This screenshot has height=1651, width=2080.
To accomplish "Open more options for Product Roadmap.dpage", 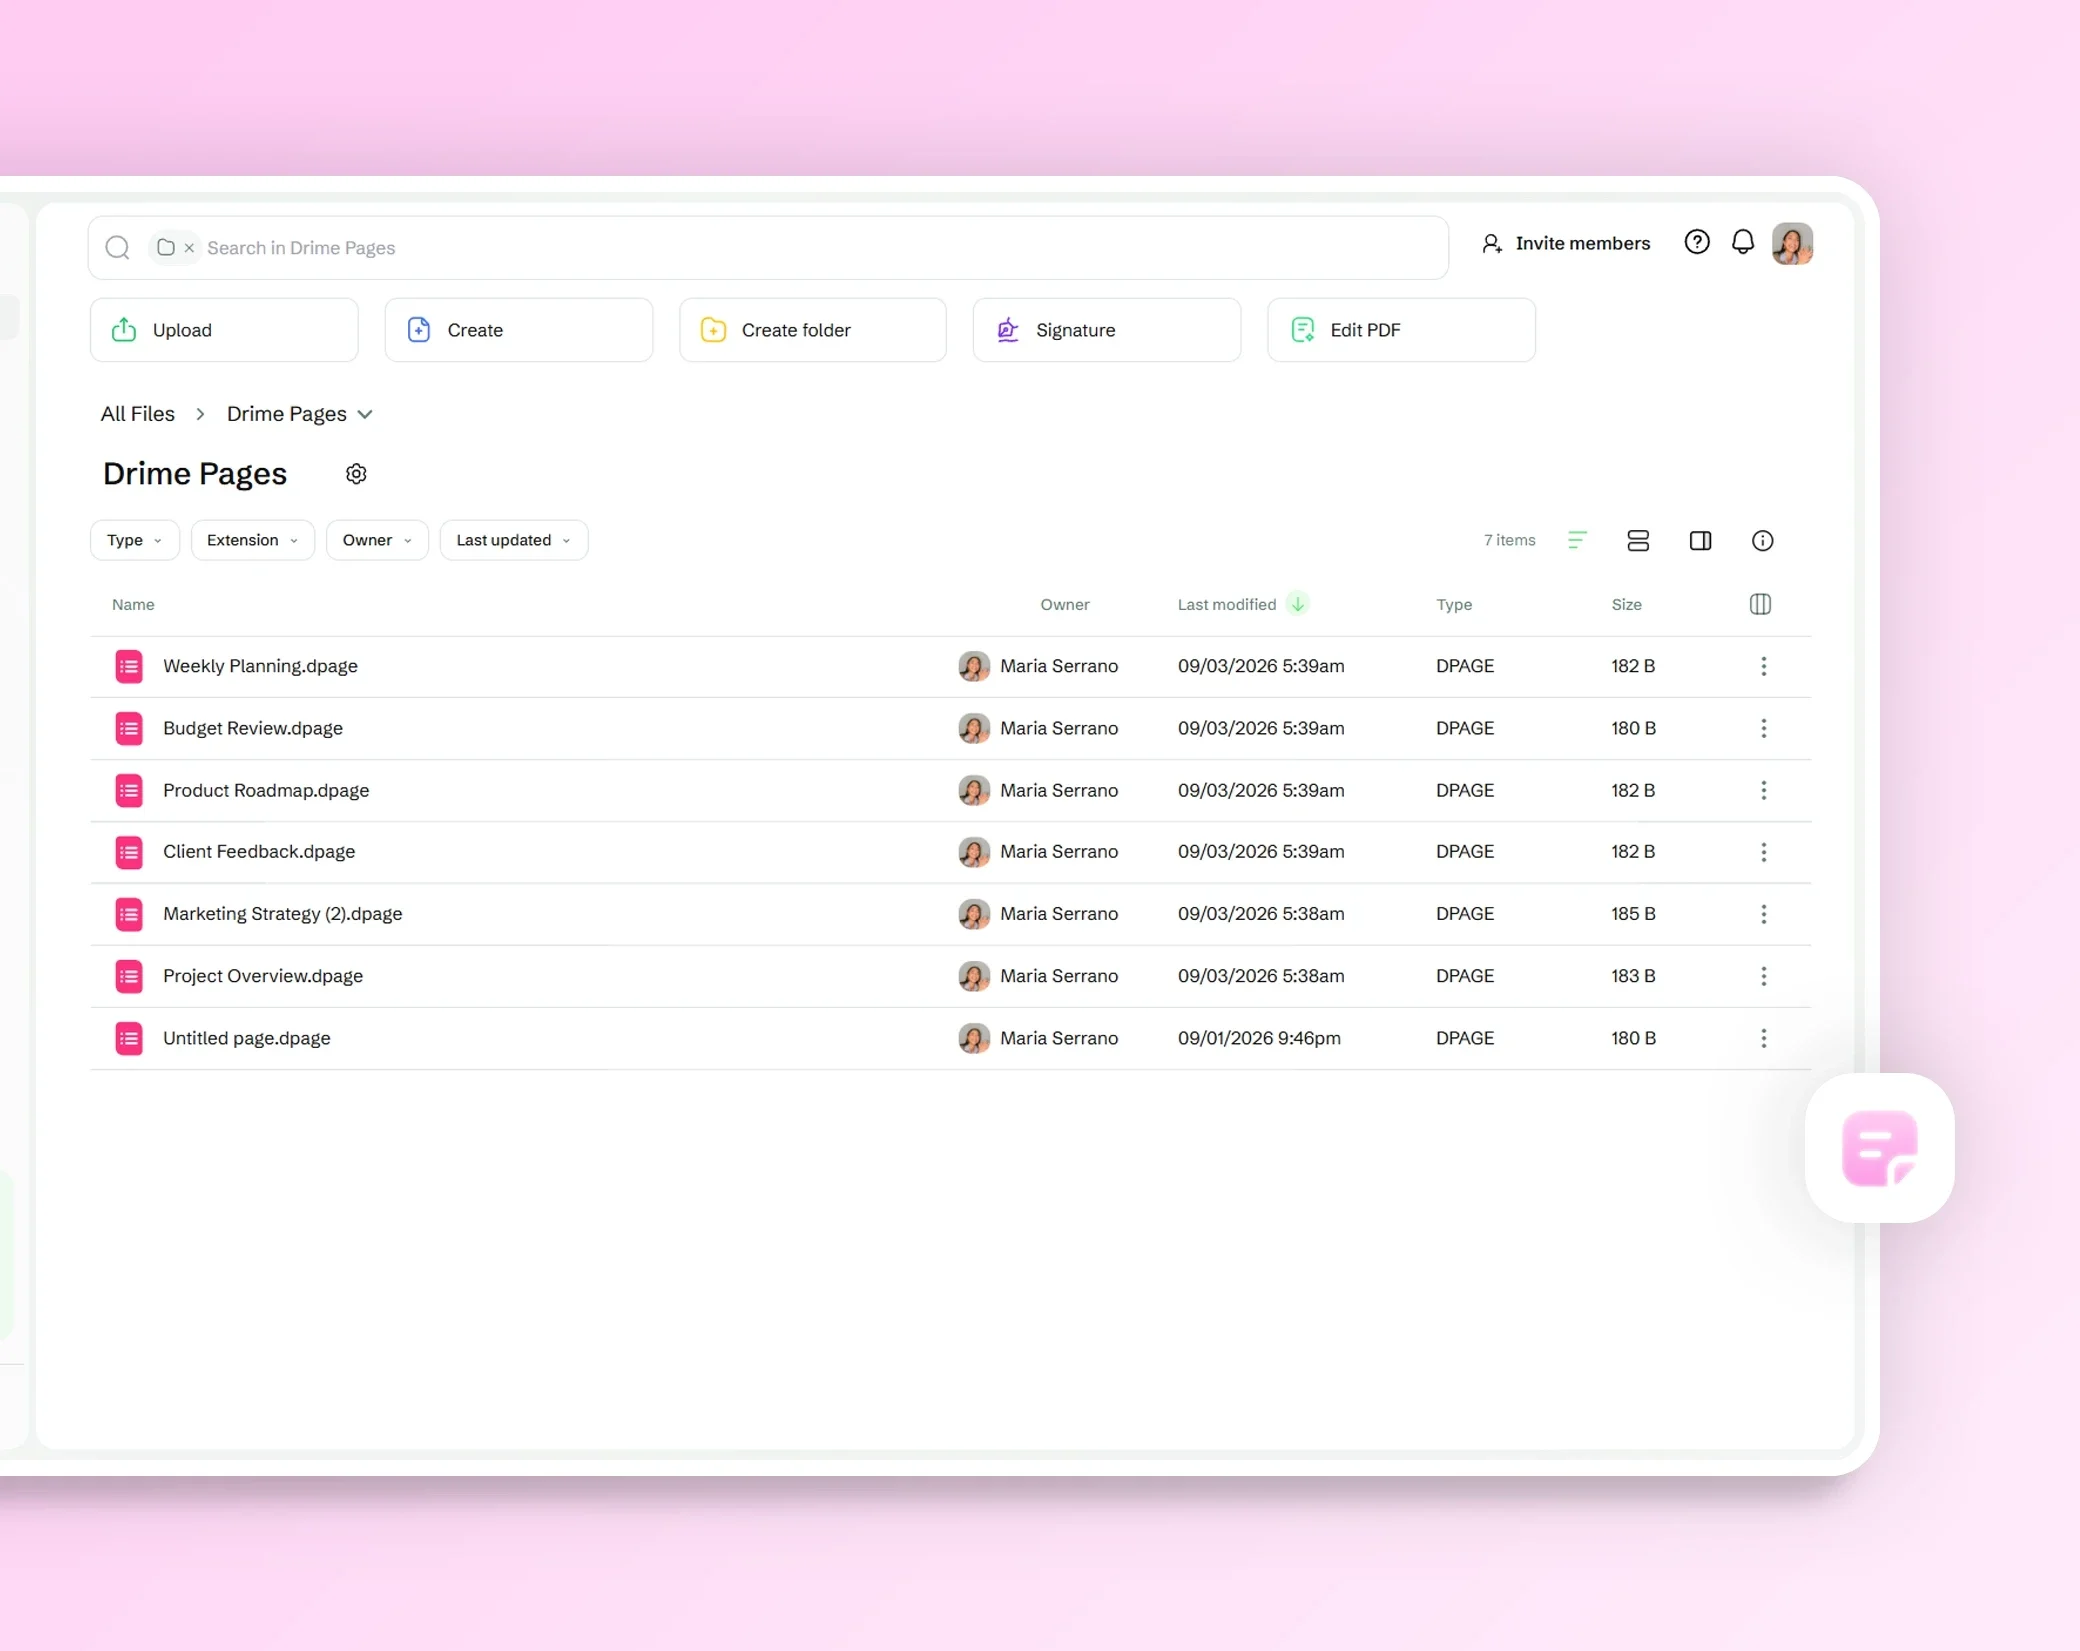I will 1763,790.
